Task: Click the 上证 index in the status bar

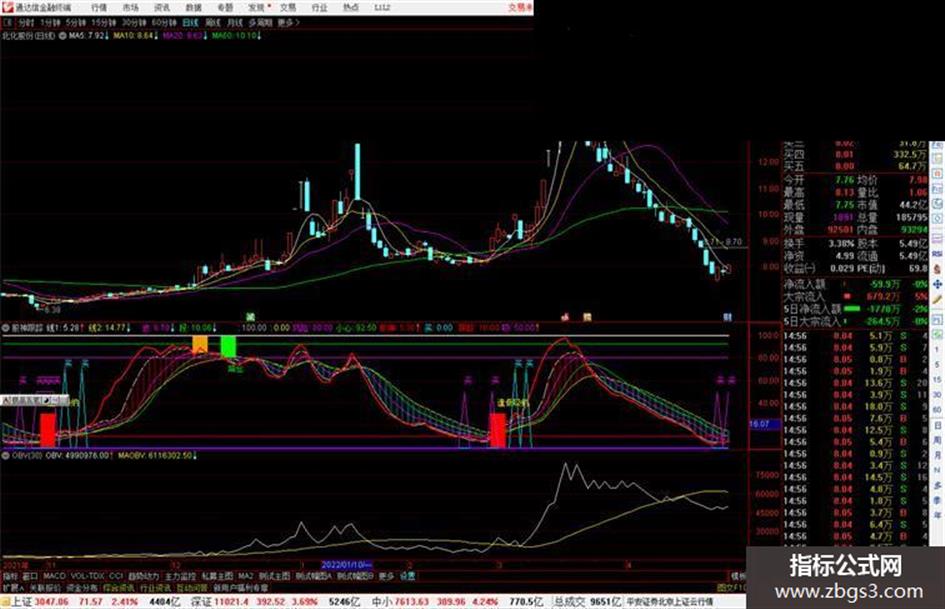Action: click(22, 602)
